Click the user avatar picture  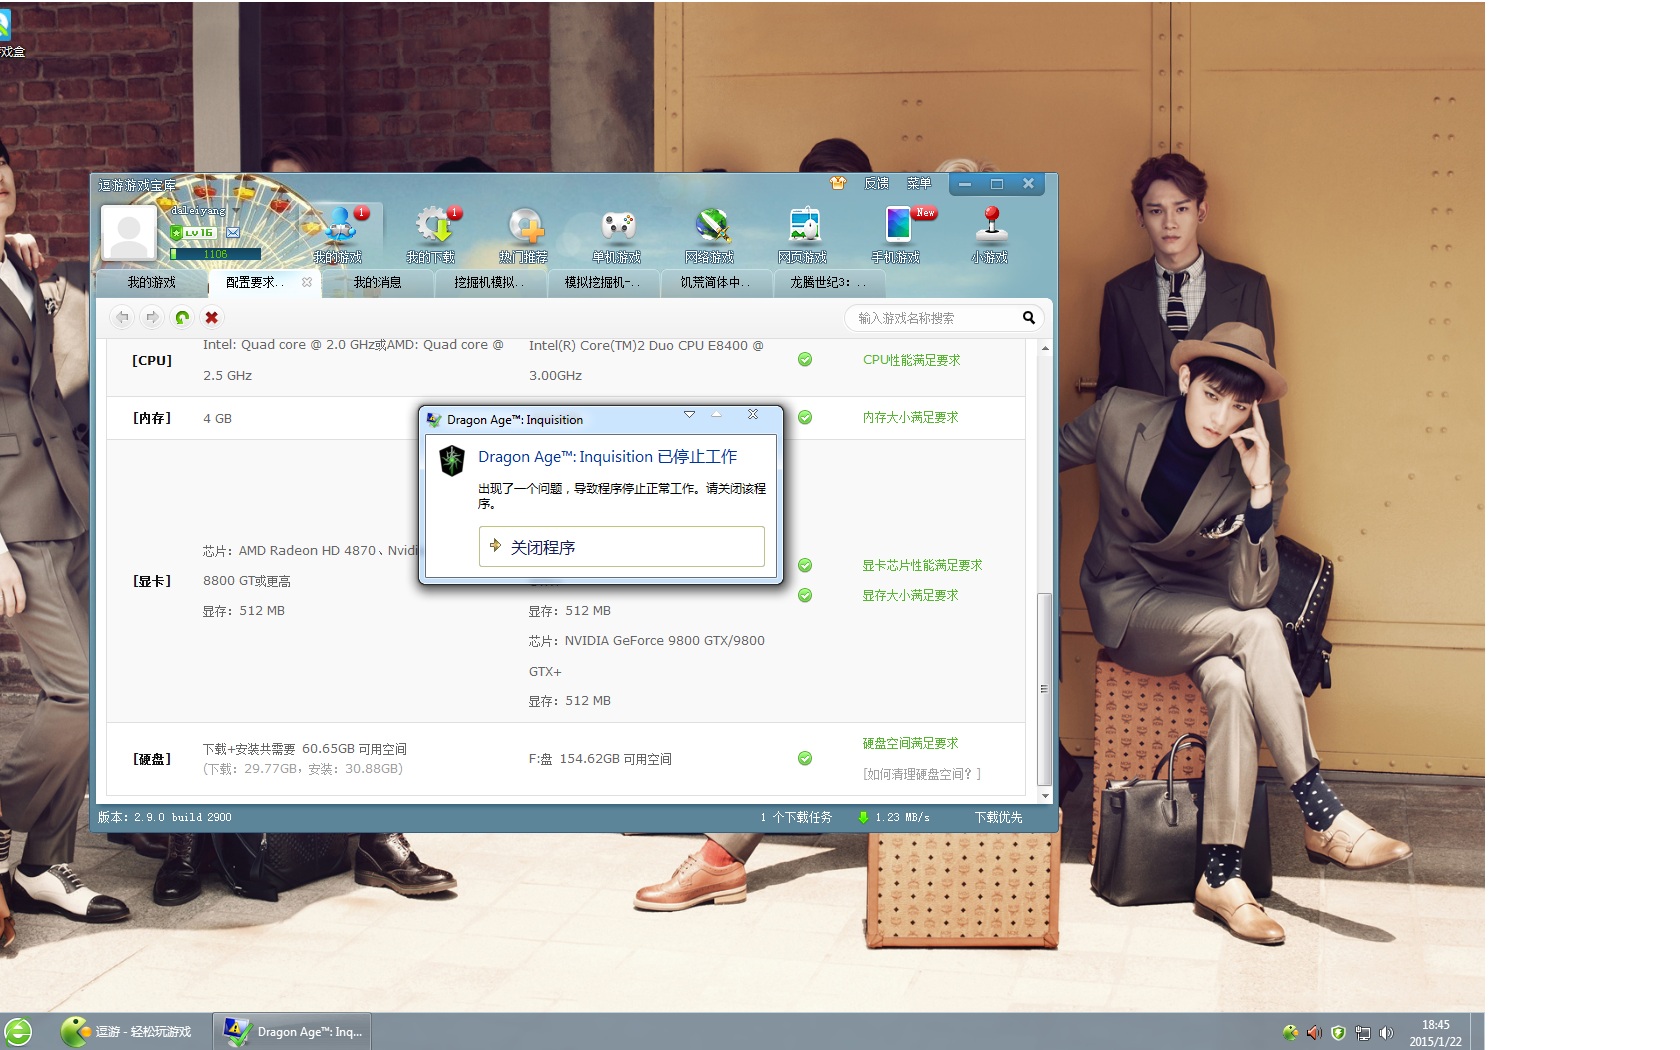[x=129, y=232]
